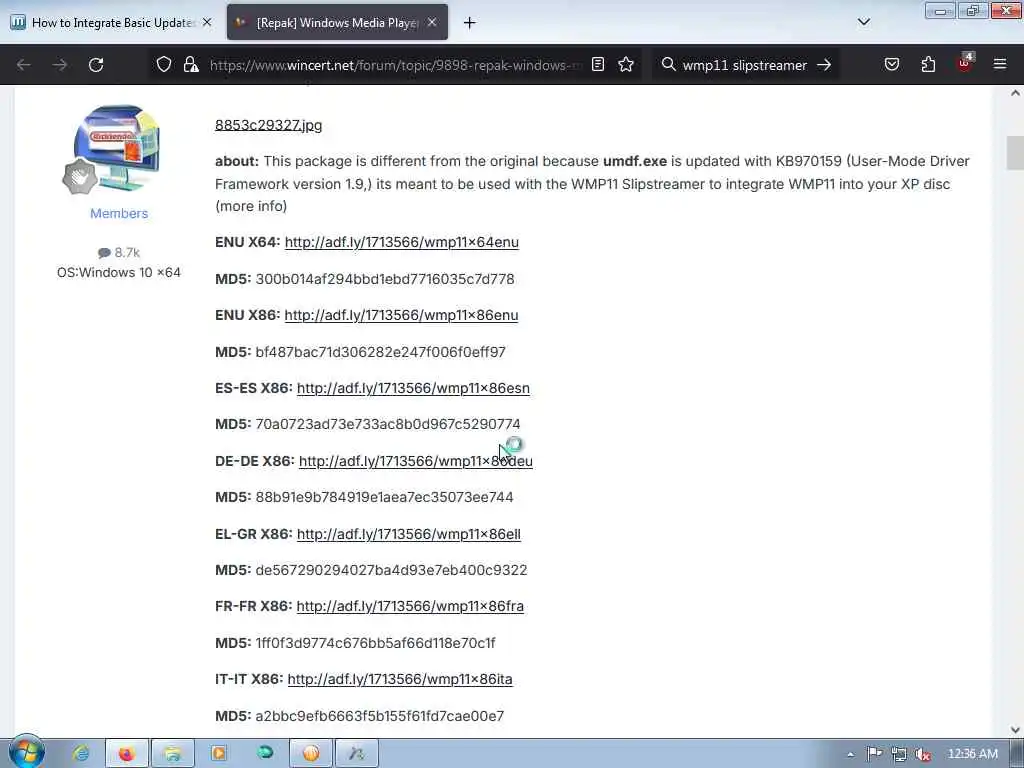
Task: Click MD5 hash starting with 88b91e9b
Action: tap(384, 498)
